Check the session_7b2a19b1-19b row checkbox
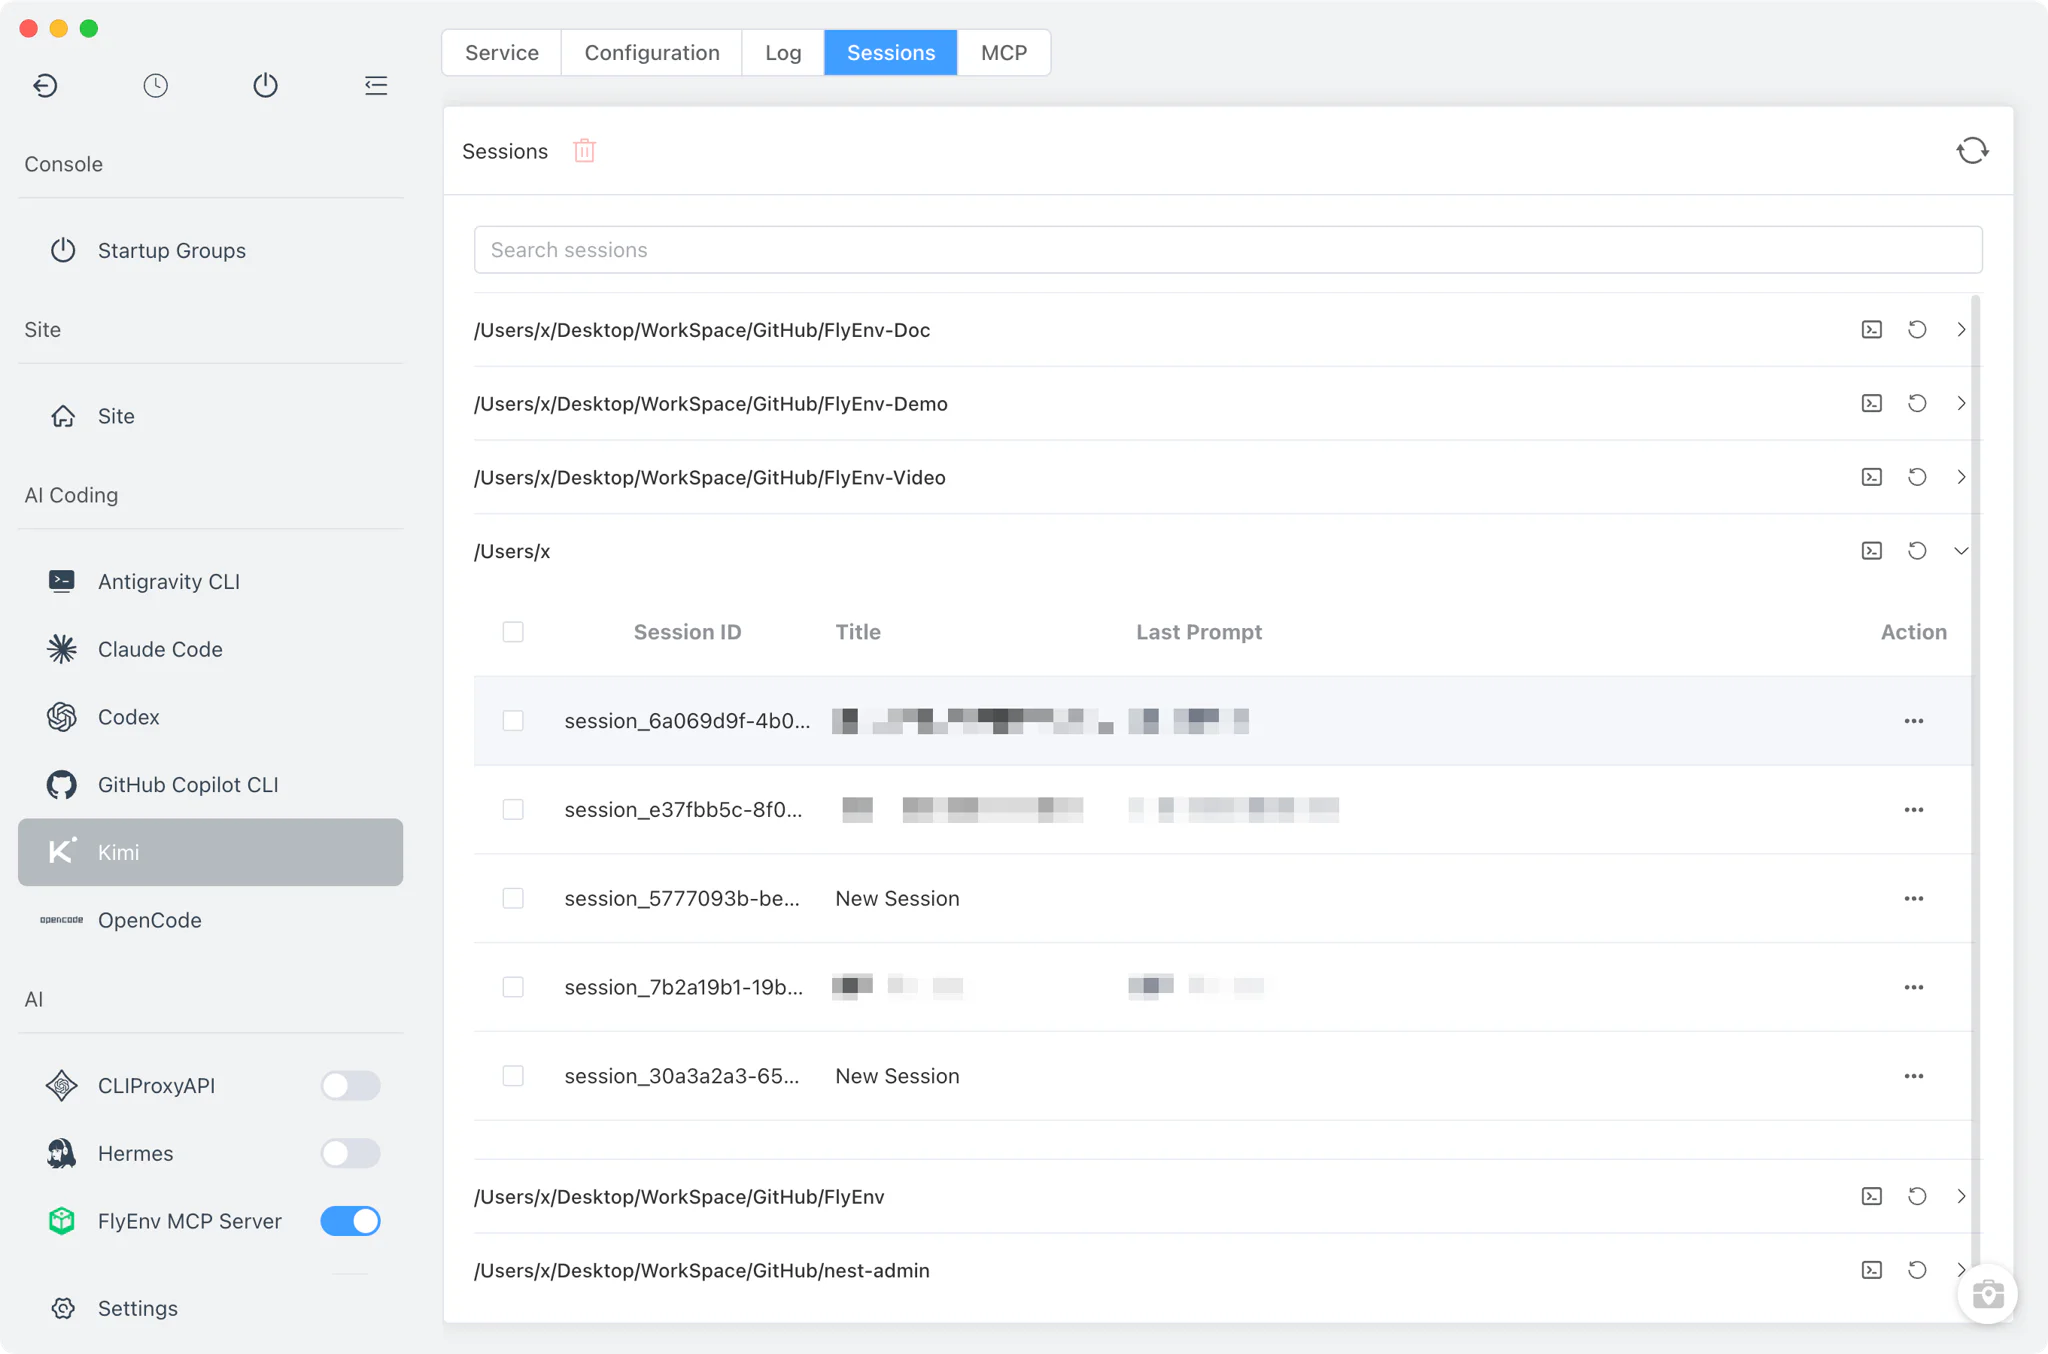 pyautogui.click(x=513, y=987)
